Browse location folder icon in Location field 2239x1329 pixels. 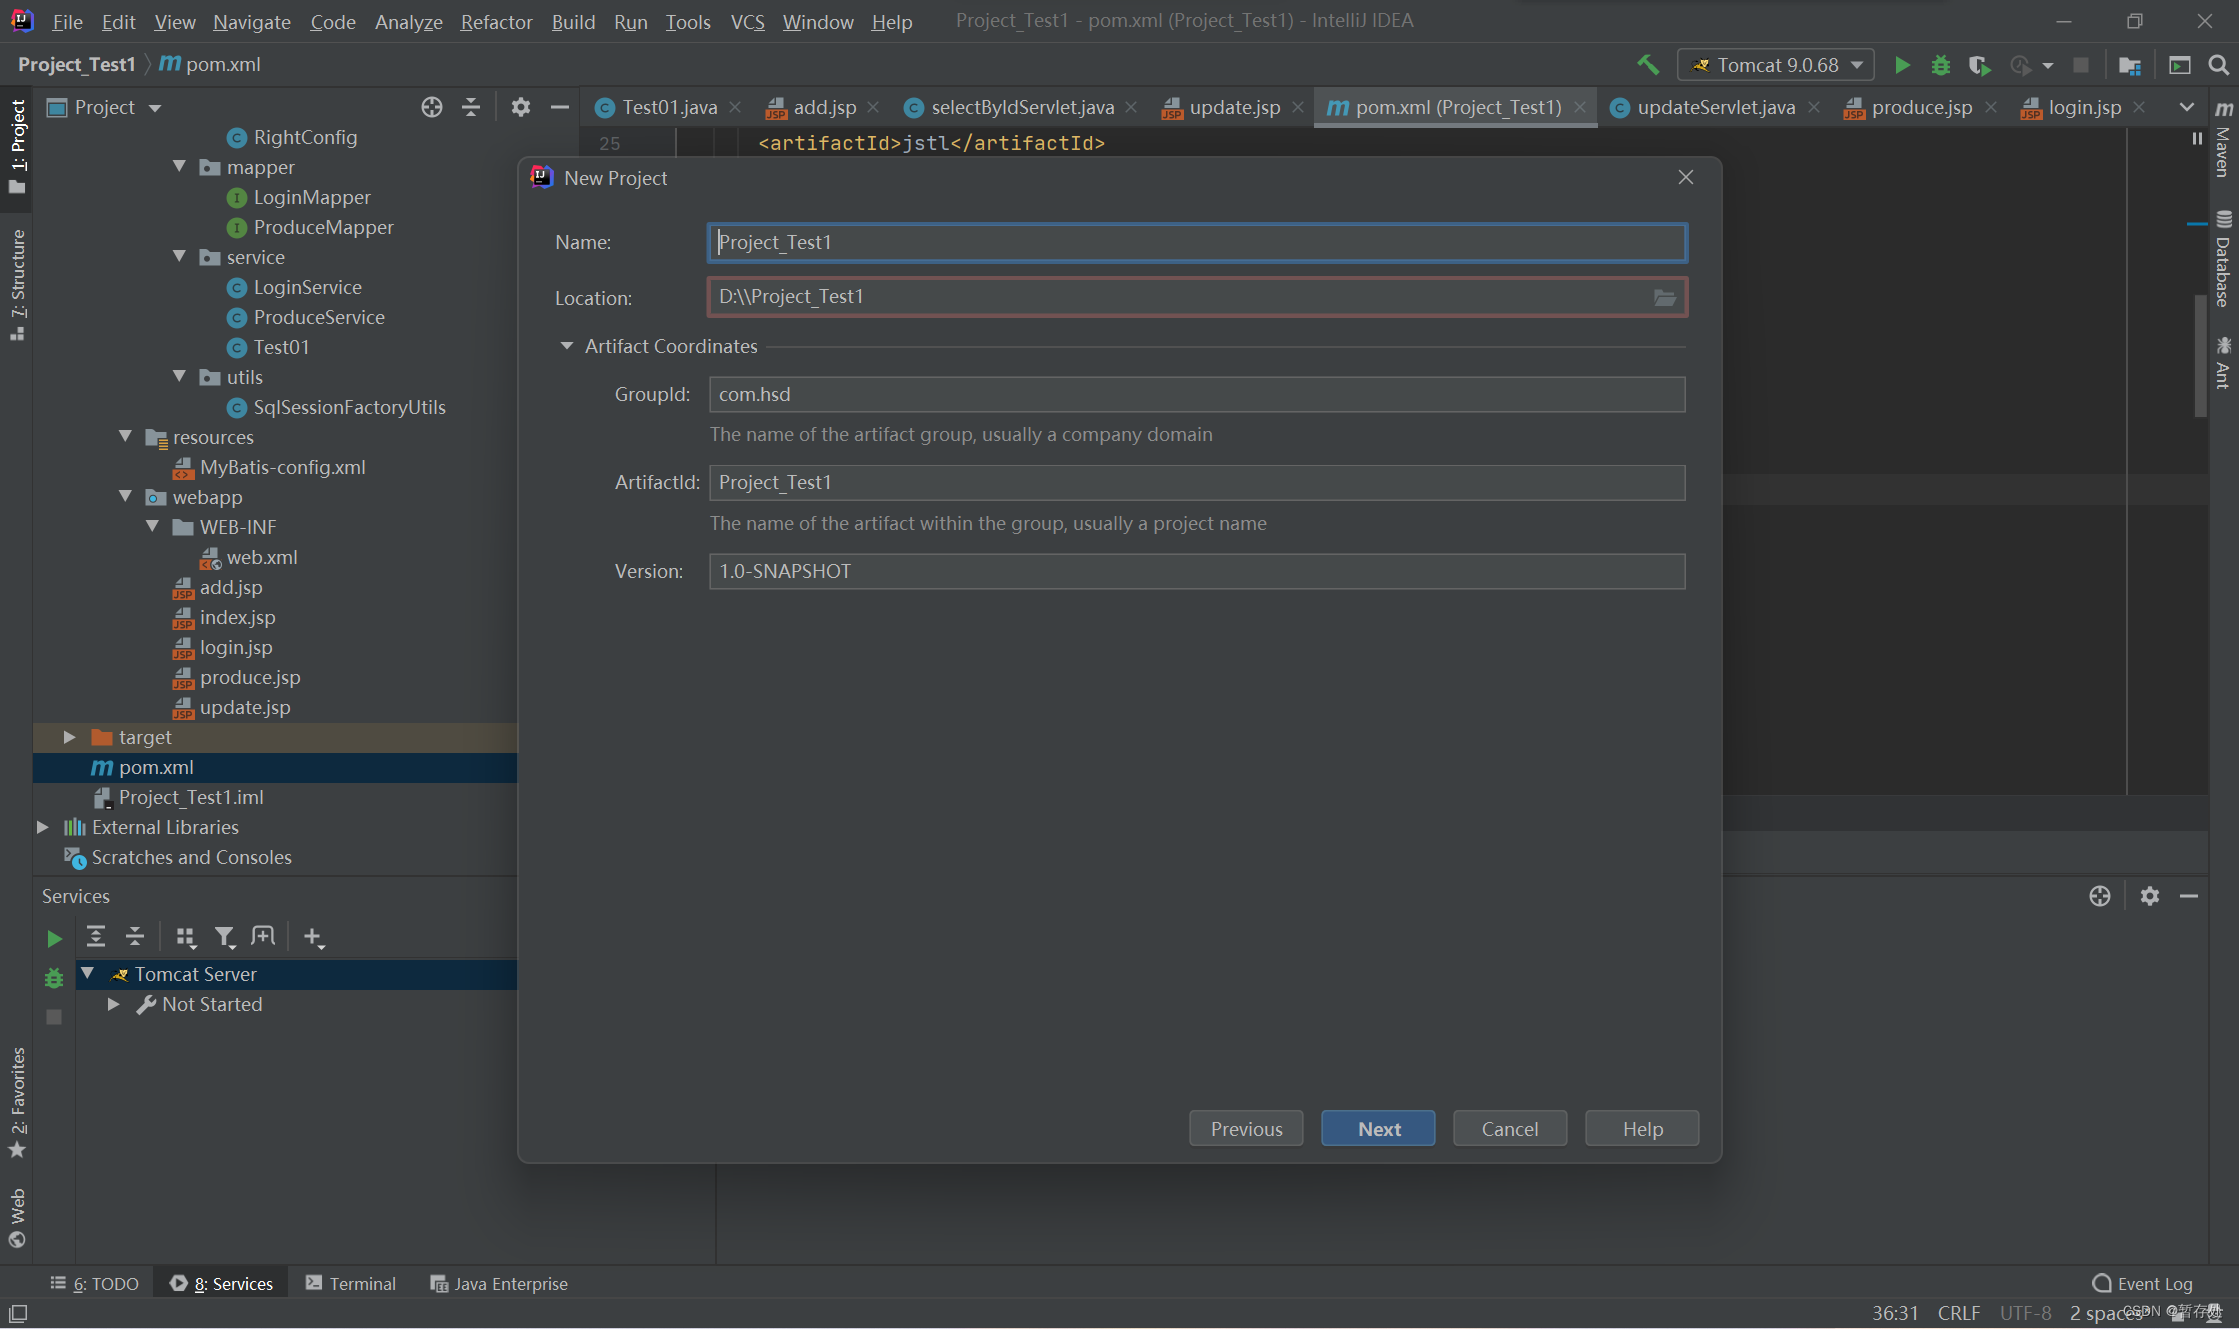pyautogui.click(x=1664, y=297)
